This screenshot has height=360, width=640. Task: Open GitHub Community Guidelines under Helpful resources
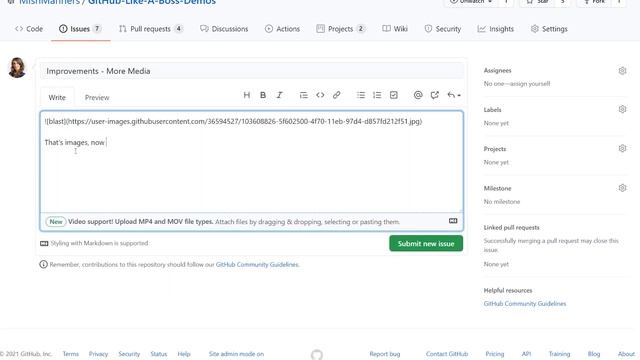(525, 304)
